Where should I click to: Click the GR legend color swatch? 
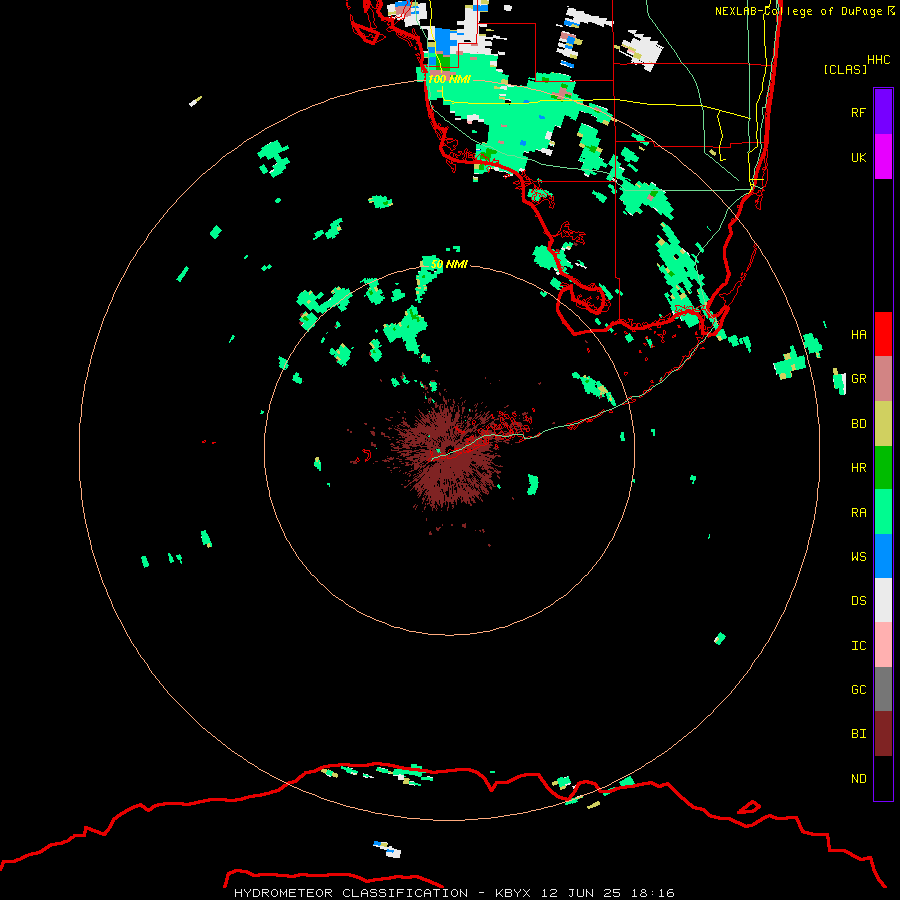tap(883, 378)
